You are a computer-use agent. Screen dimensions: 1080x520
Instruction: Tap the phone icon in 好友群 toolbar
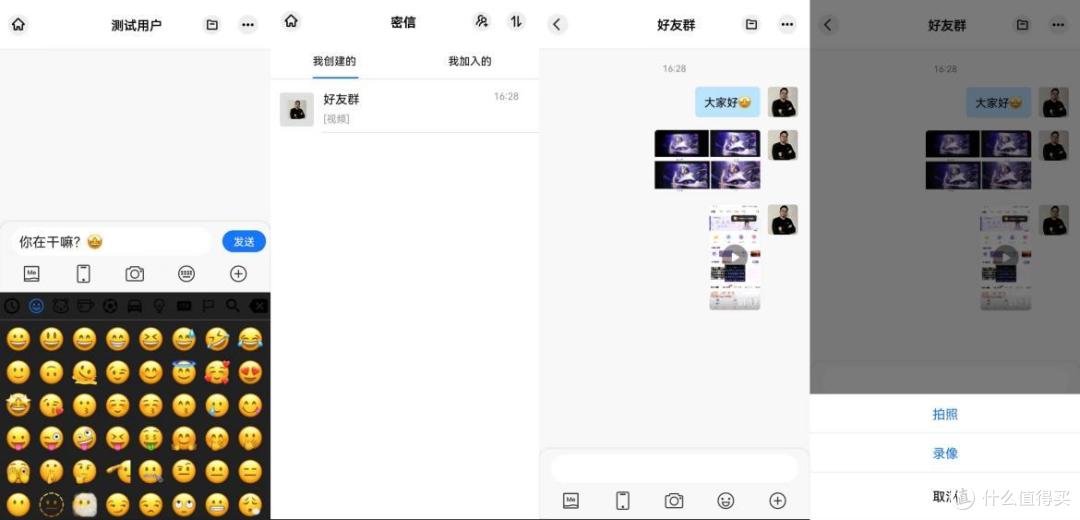623,501
